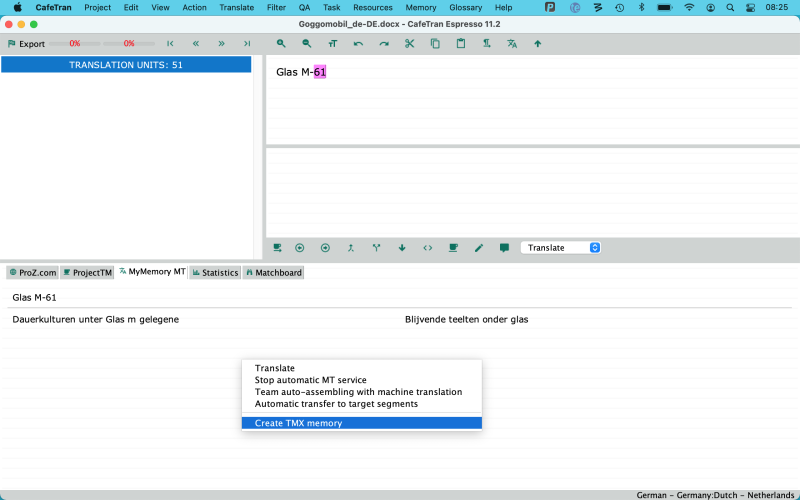Screen dimensions: 800x500
Task: Go back with the double-left chevron icon
Action: 196,44
